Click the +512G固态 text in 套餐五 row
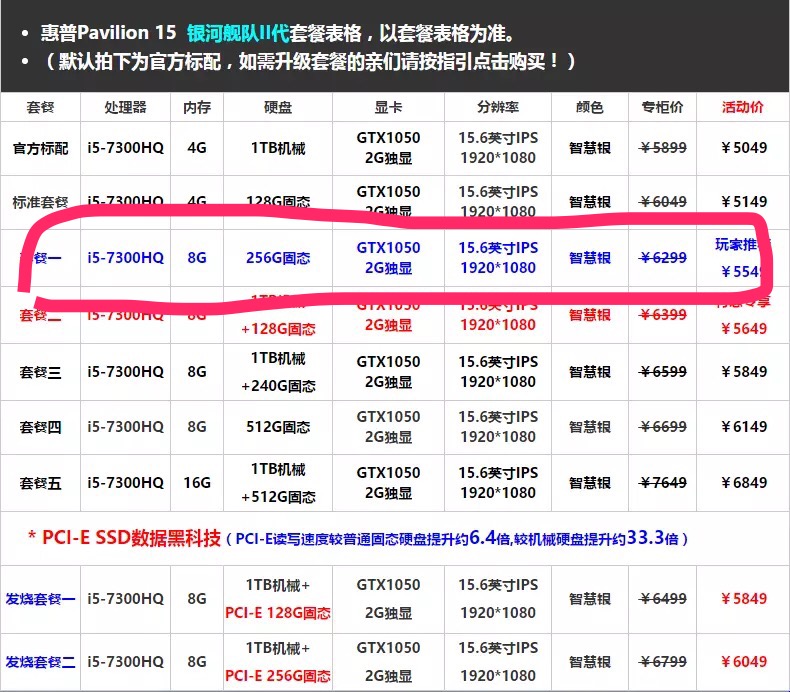The height and width of the screenshot is (692, 790). pyautogui.click(x=278, y=497)
